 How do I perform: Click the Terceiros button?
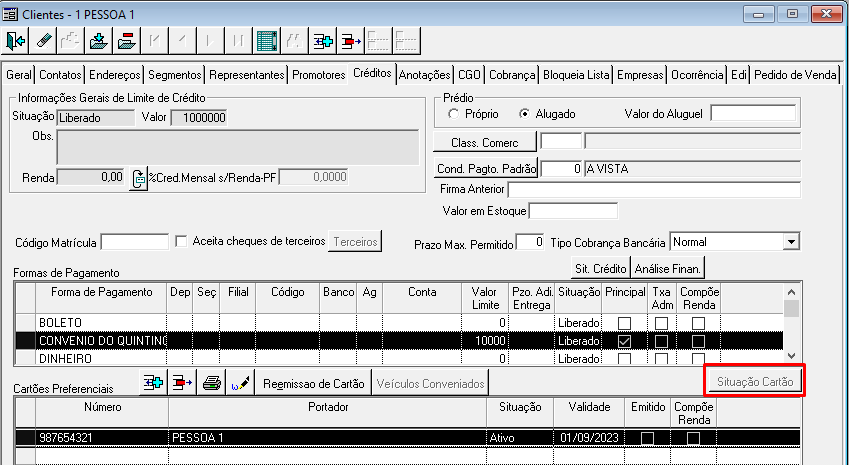tap(355, 241)
